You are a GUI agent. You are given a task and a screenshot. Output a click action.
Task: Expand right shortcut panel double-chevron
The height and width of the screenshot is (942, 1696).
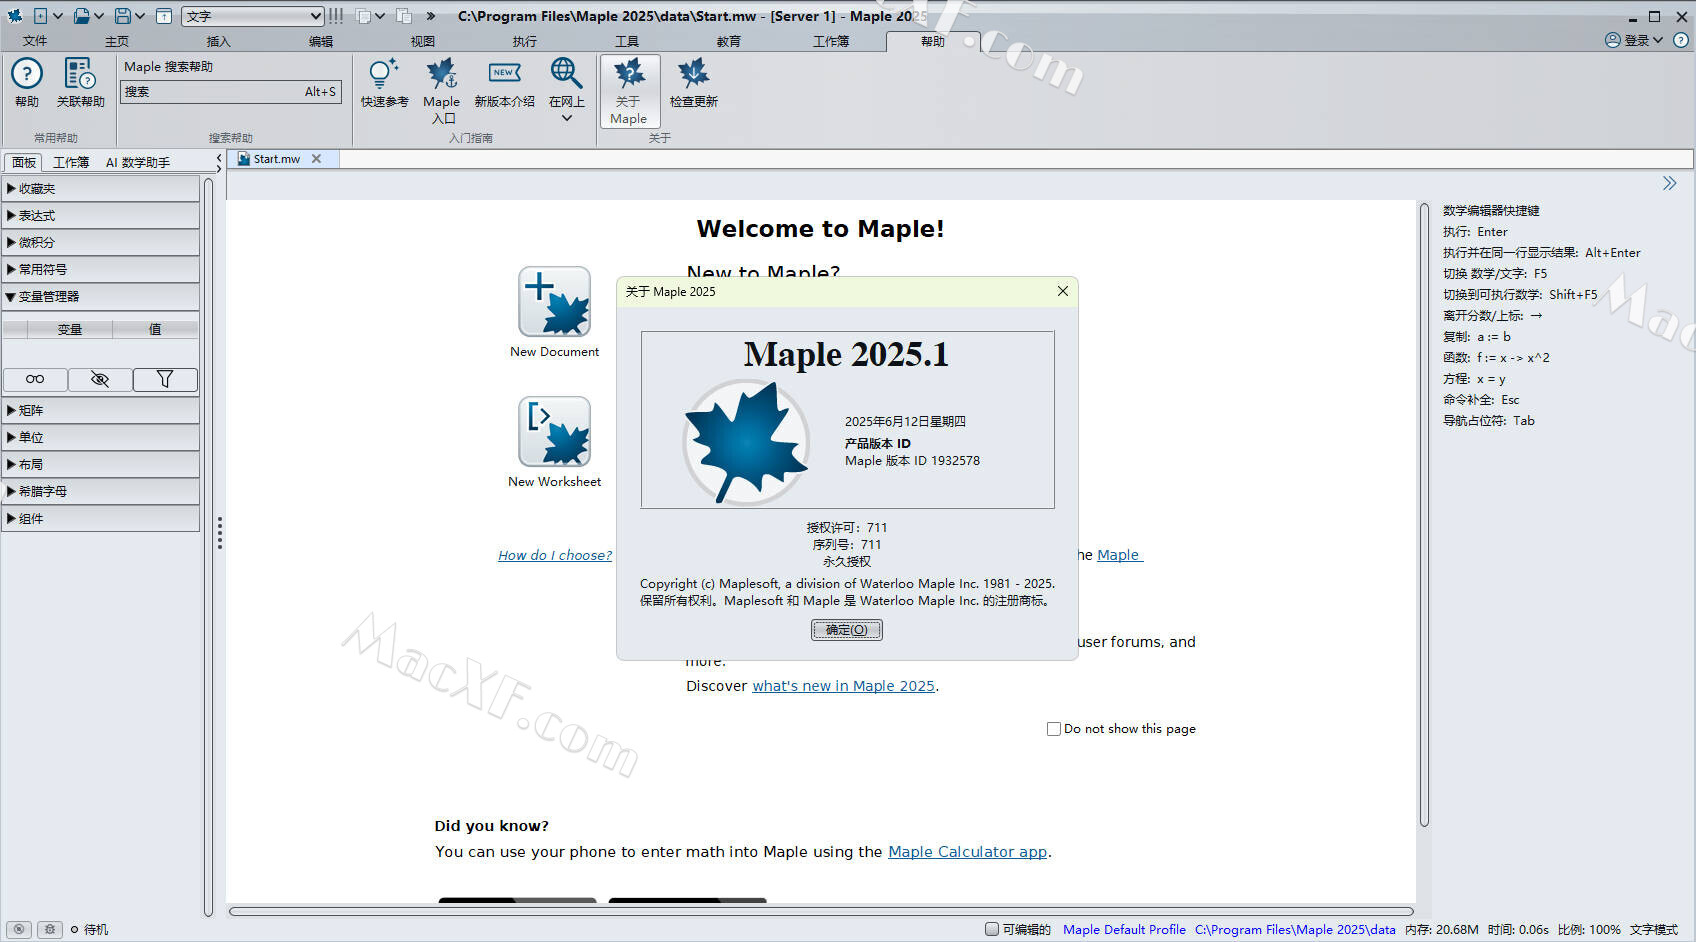click(x=1669, y=183)
